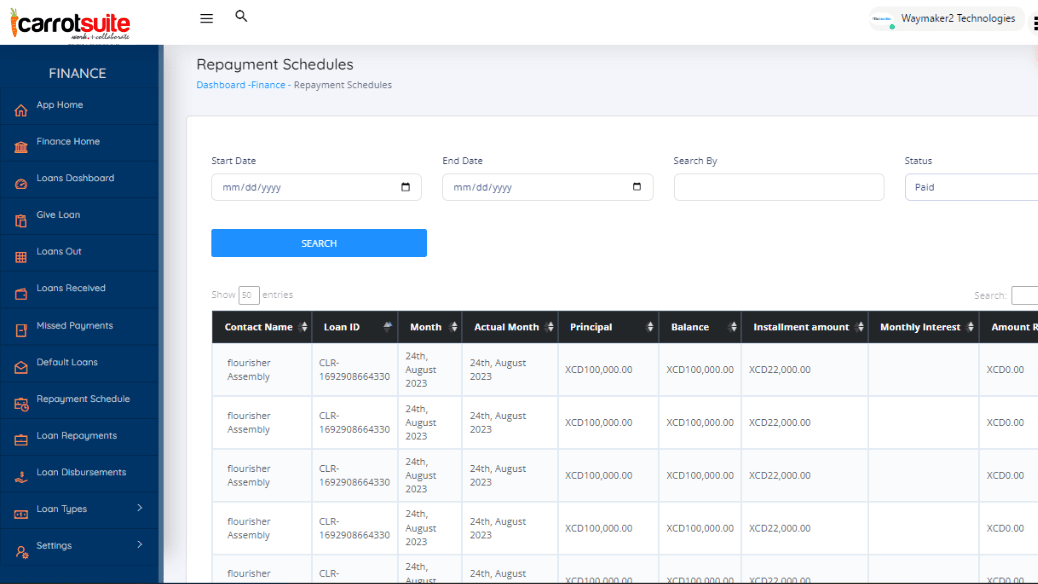Open the Status dropdown showing Paid
Viewport: 1038px width, 584px height.
click(970, 187)
